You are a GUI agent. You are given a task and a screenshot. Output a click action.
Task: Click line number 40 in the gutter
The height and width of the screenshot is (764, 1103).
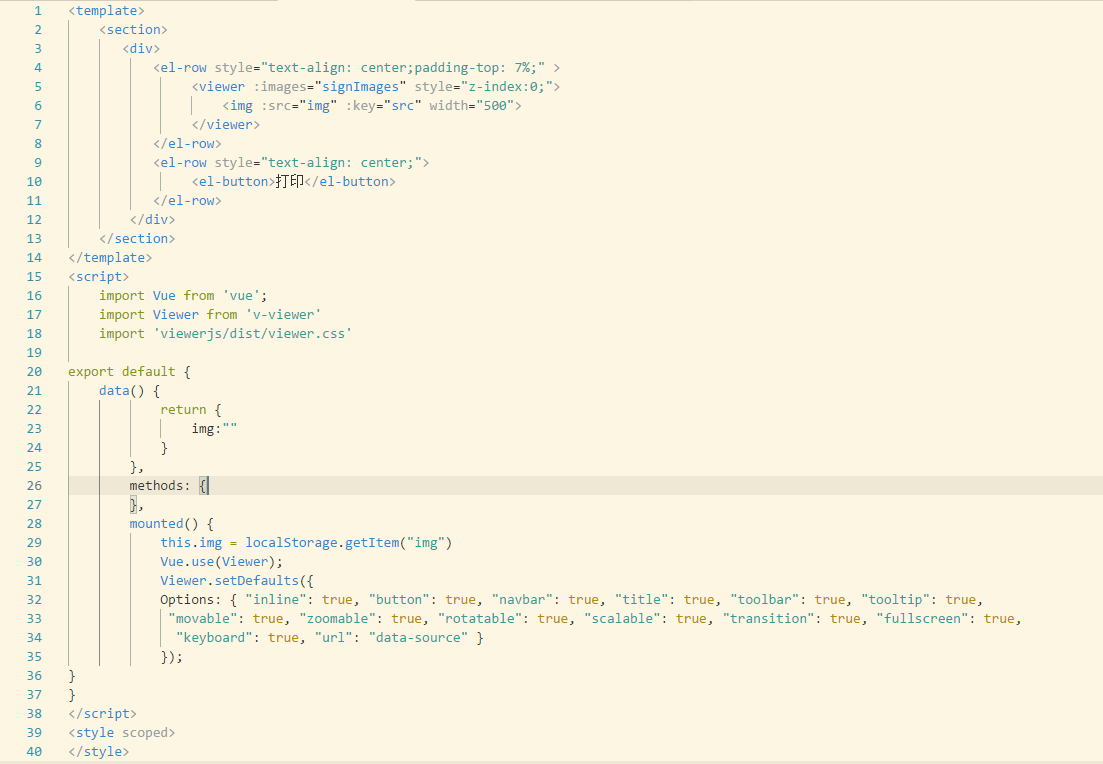[x=34, y=751]
